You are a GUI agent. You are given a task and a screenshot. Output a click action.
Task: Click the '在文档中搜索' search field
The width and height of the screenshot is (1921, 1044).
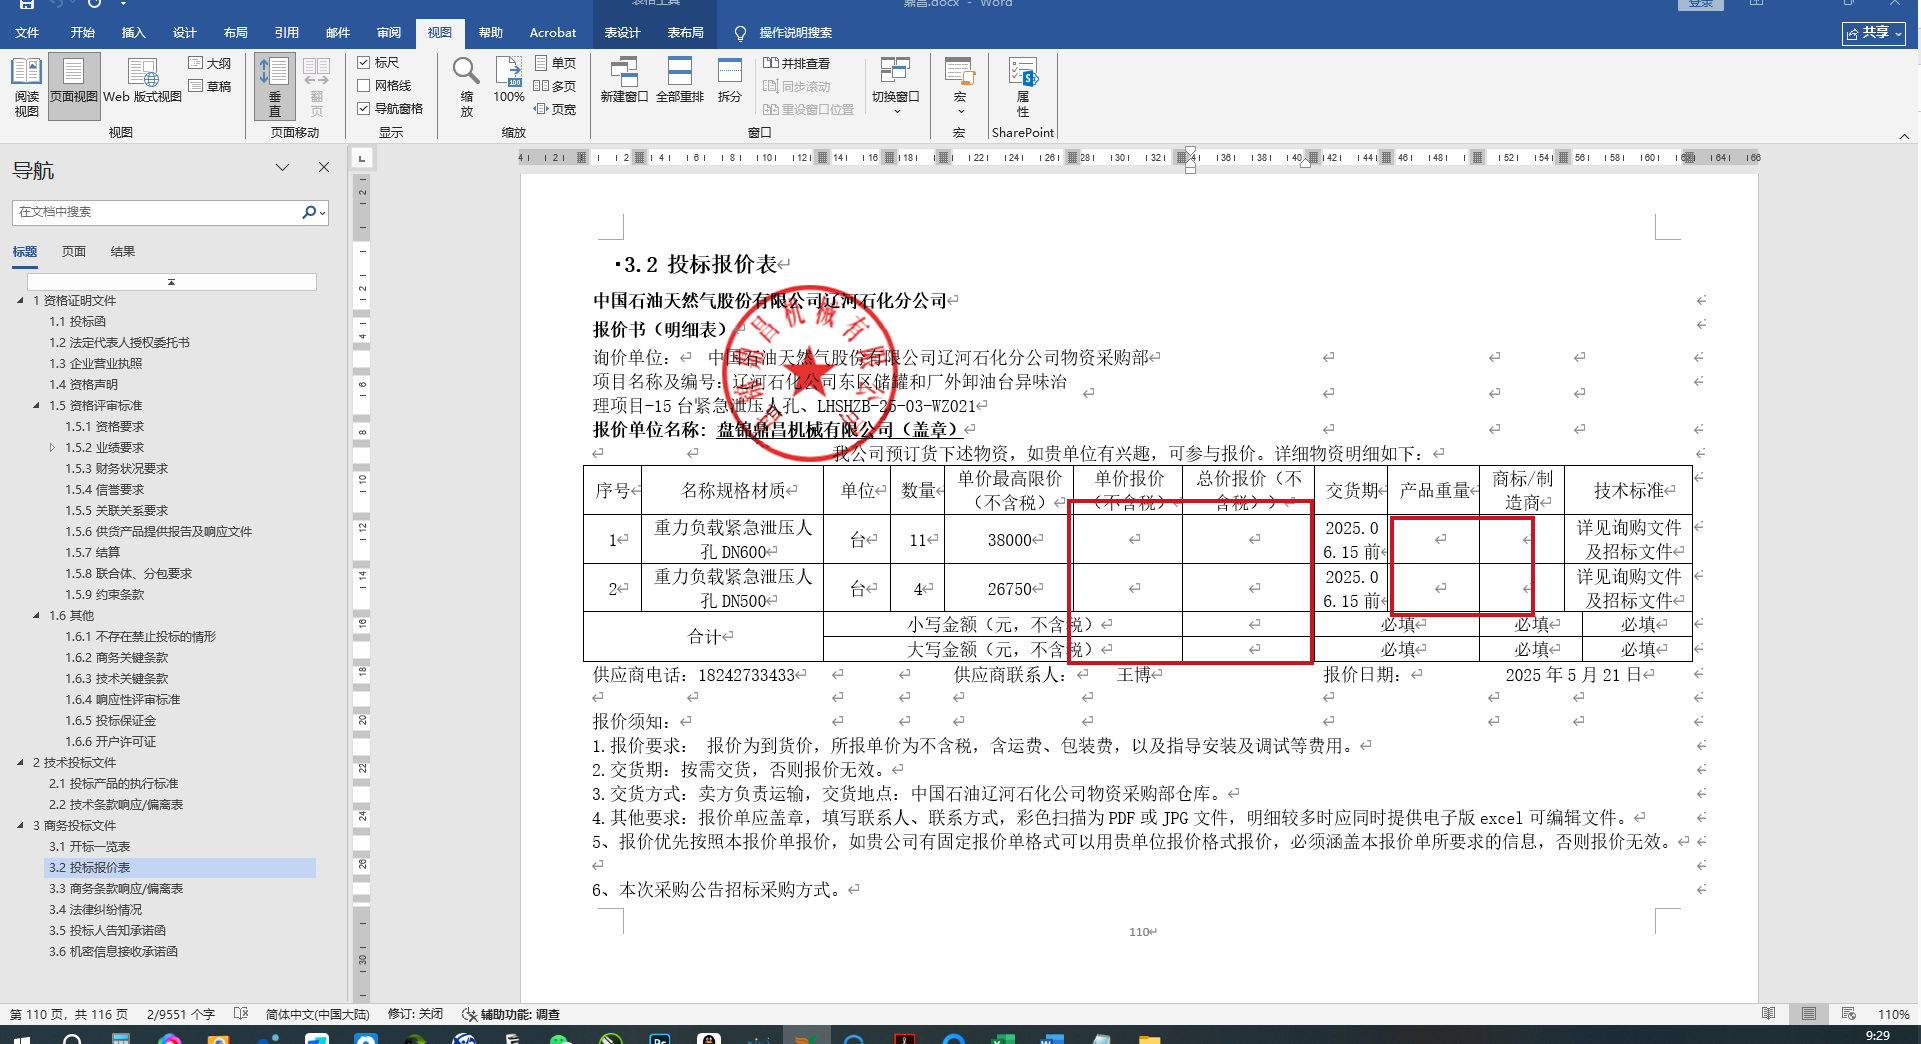point(157,212)
